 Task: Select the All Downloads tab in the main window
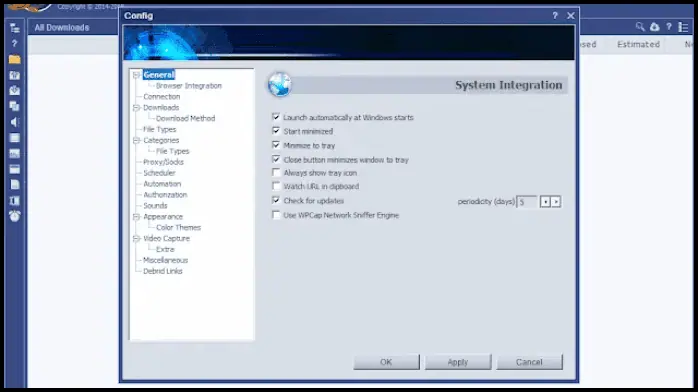coord(62,28)
